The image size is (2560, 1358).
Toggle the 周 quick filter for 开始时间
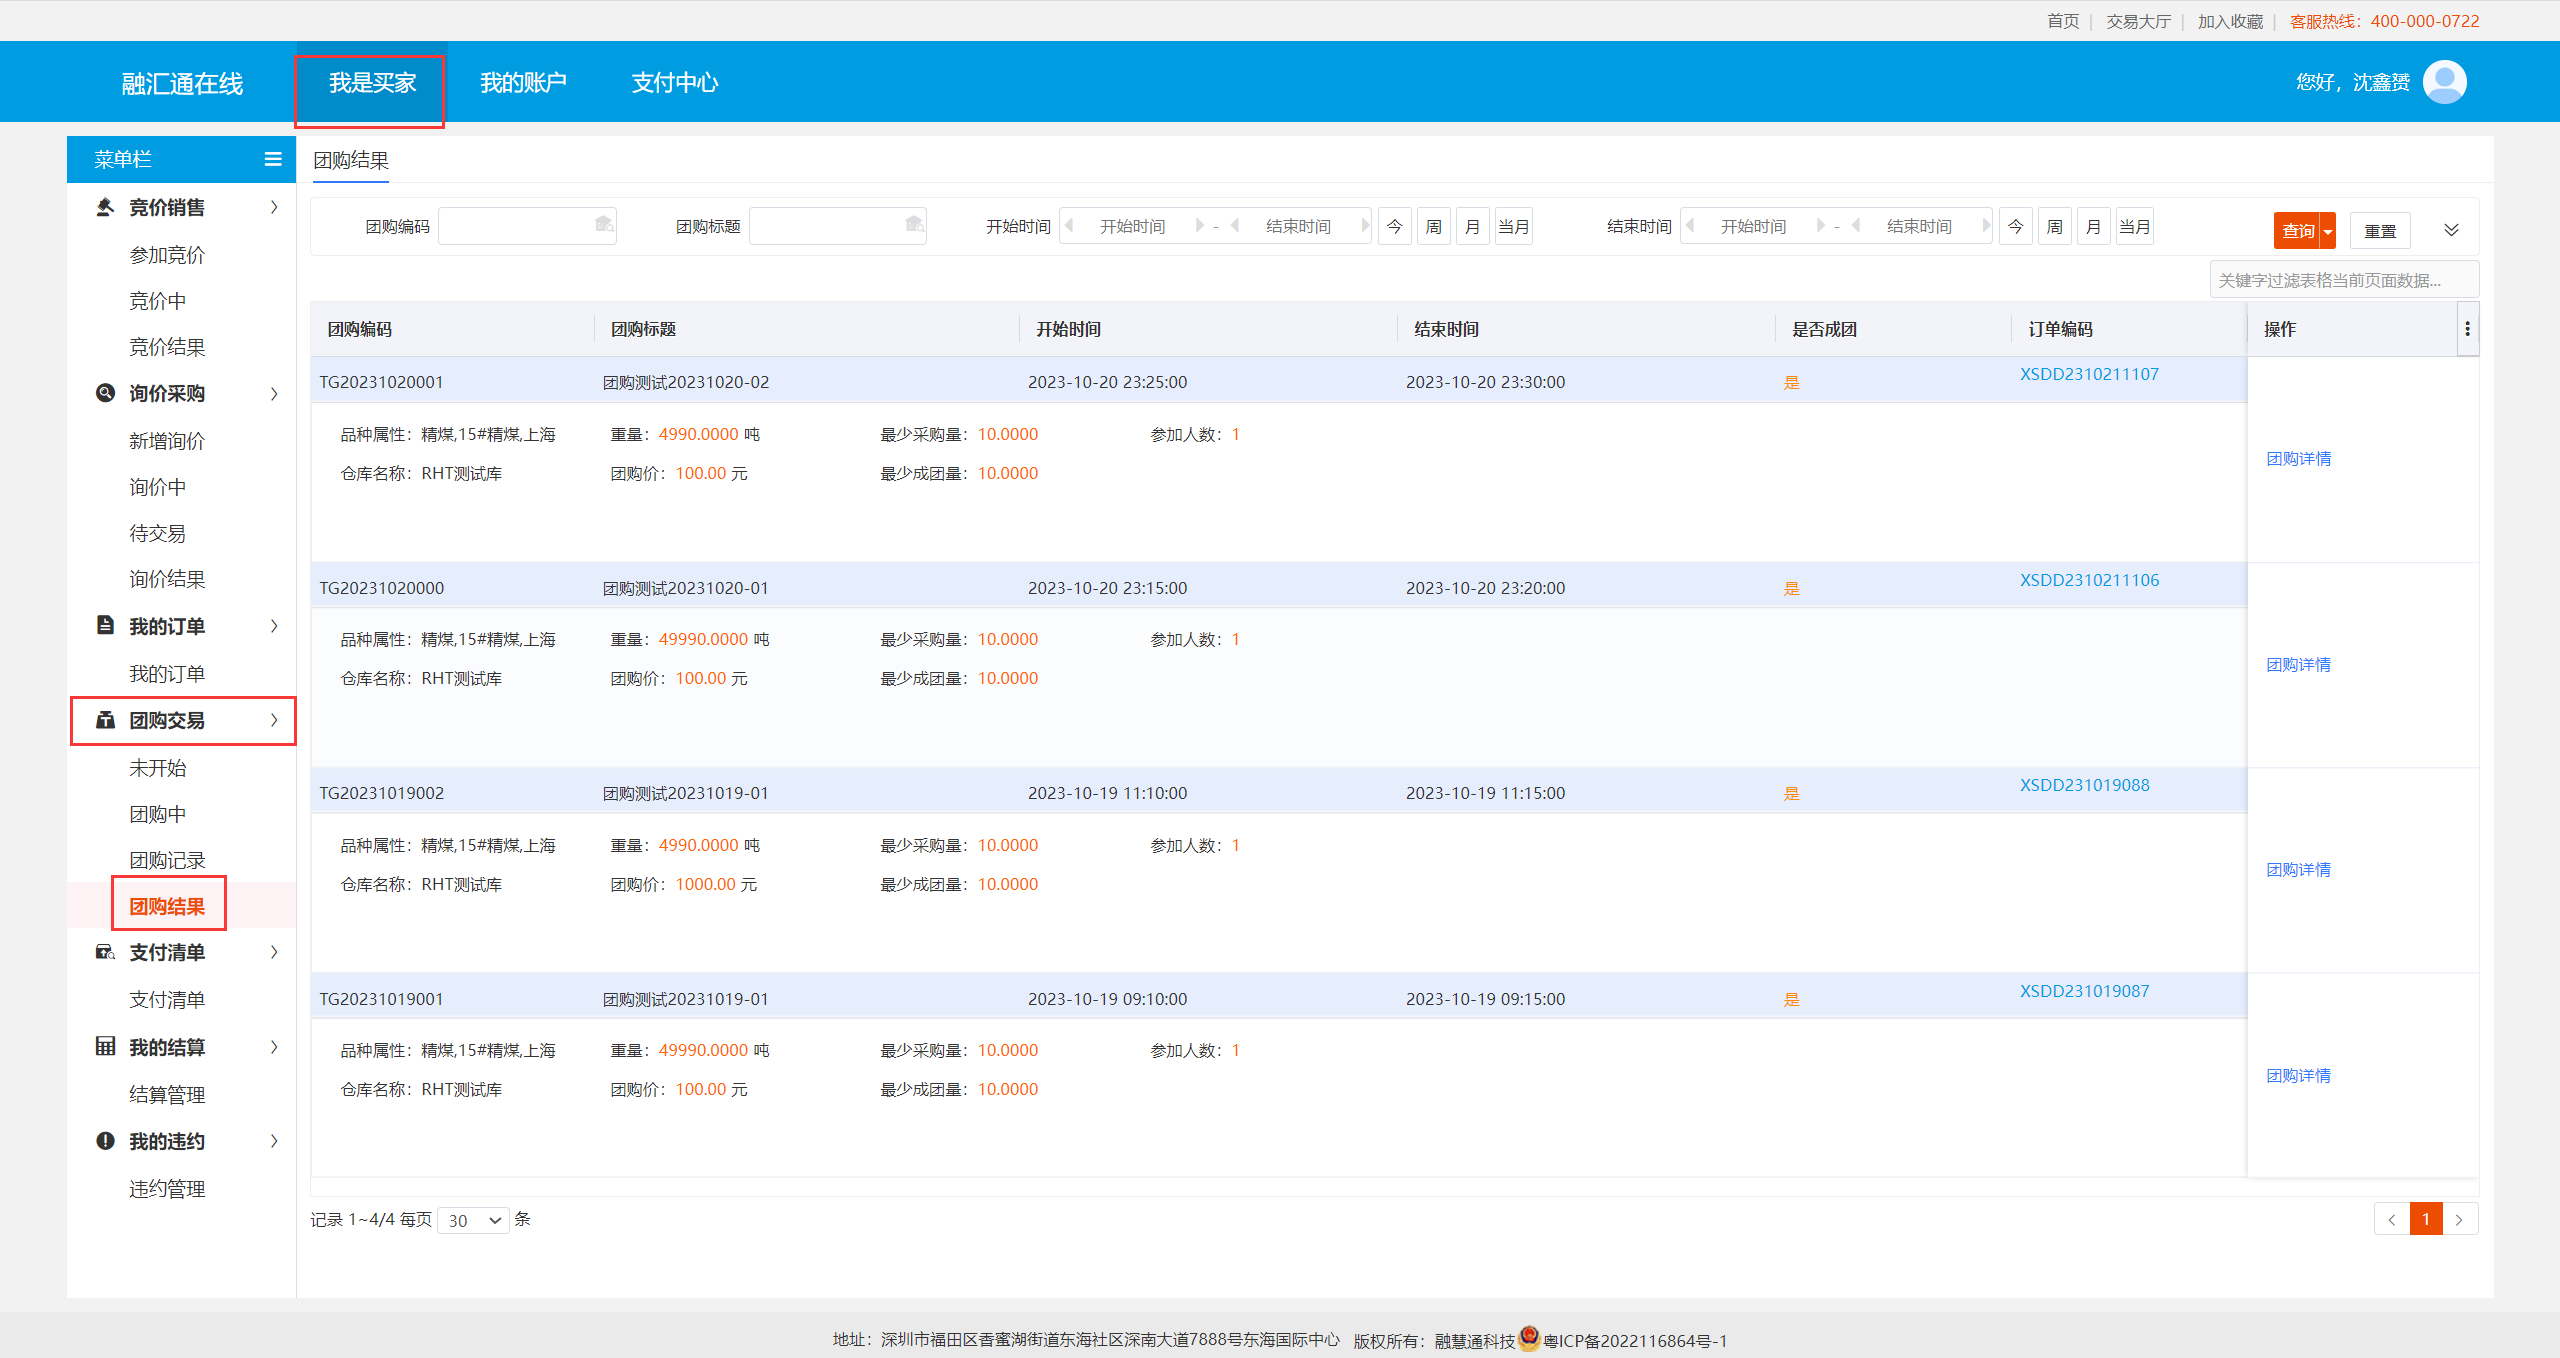(1433, 227)
